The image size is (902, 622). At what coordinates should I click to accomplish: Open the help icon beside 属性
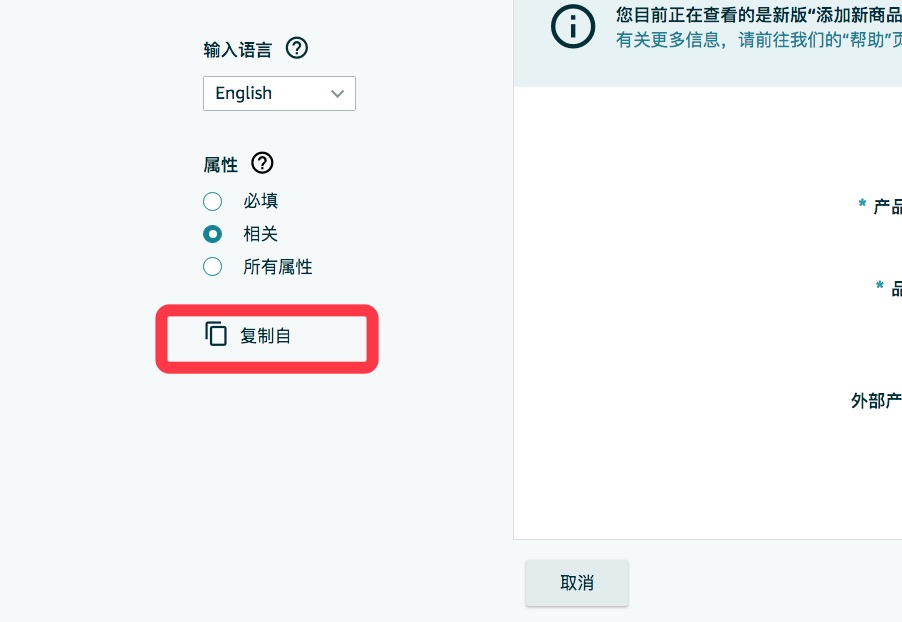262,163
